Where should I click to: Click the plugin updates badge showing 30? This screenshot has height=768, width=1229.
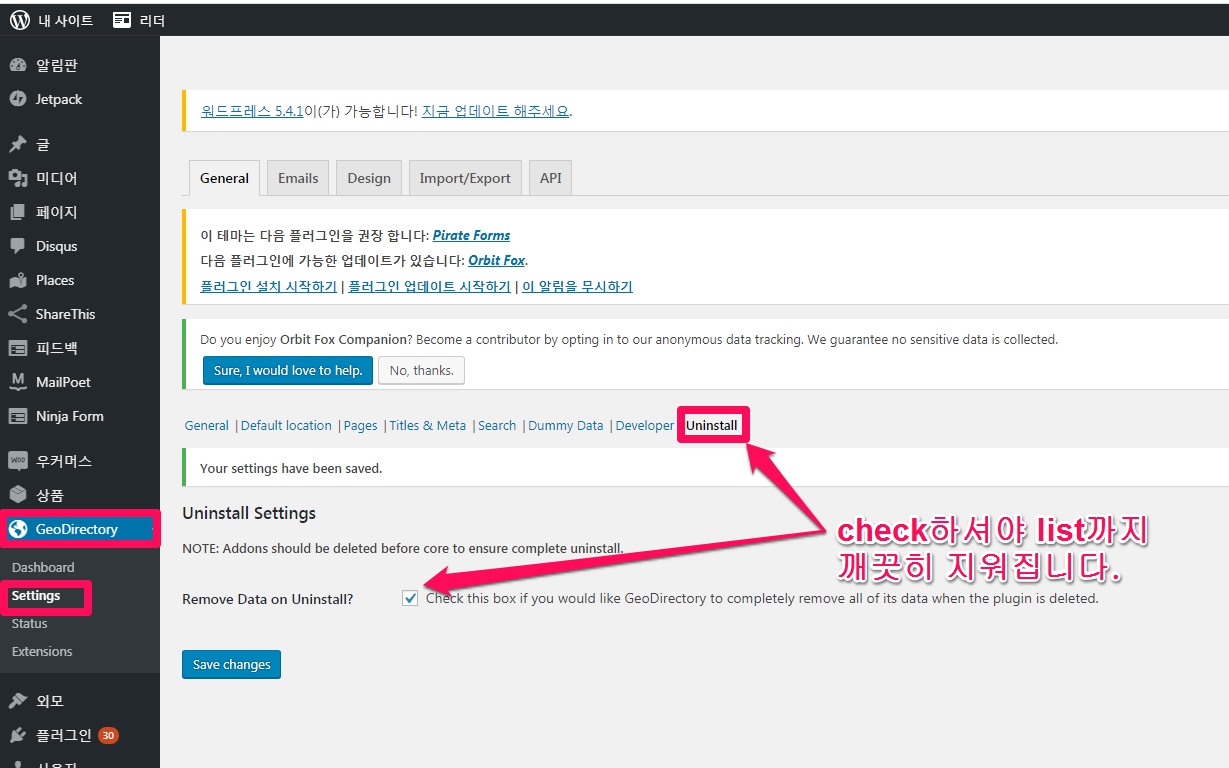[108, 735]
